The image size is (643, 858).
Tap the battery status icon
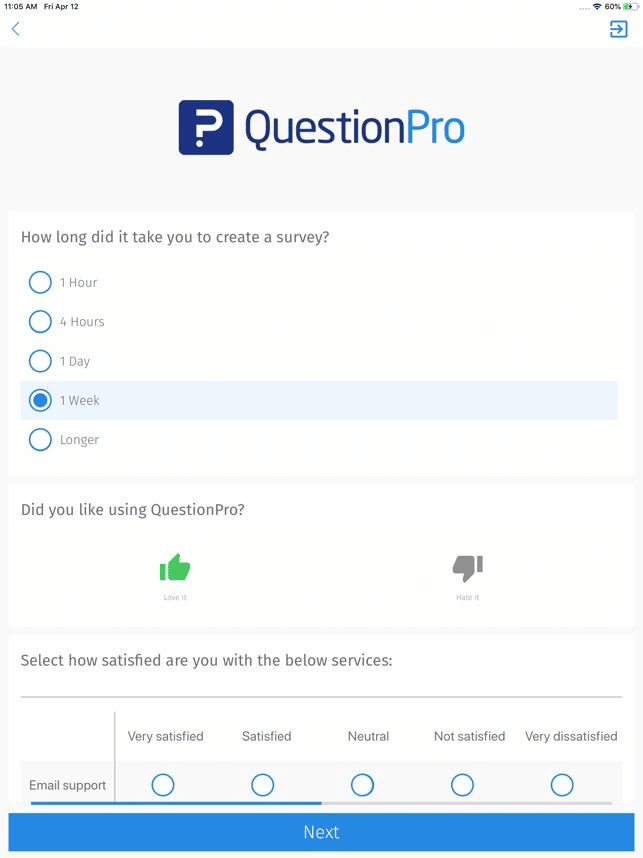[x=630, y=7]
